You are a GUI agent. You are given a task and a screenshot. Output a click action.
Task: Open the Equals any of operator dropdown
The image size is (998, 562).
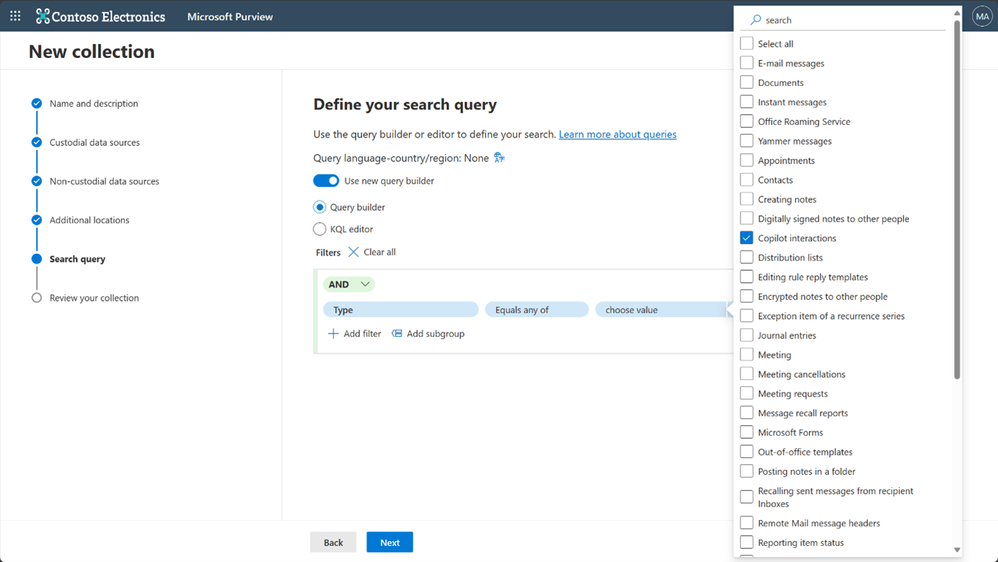536,310
